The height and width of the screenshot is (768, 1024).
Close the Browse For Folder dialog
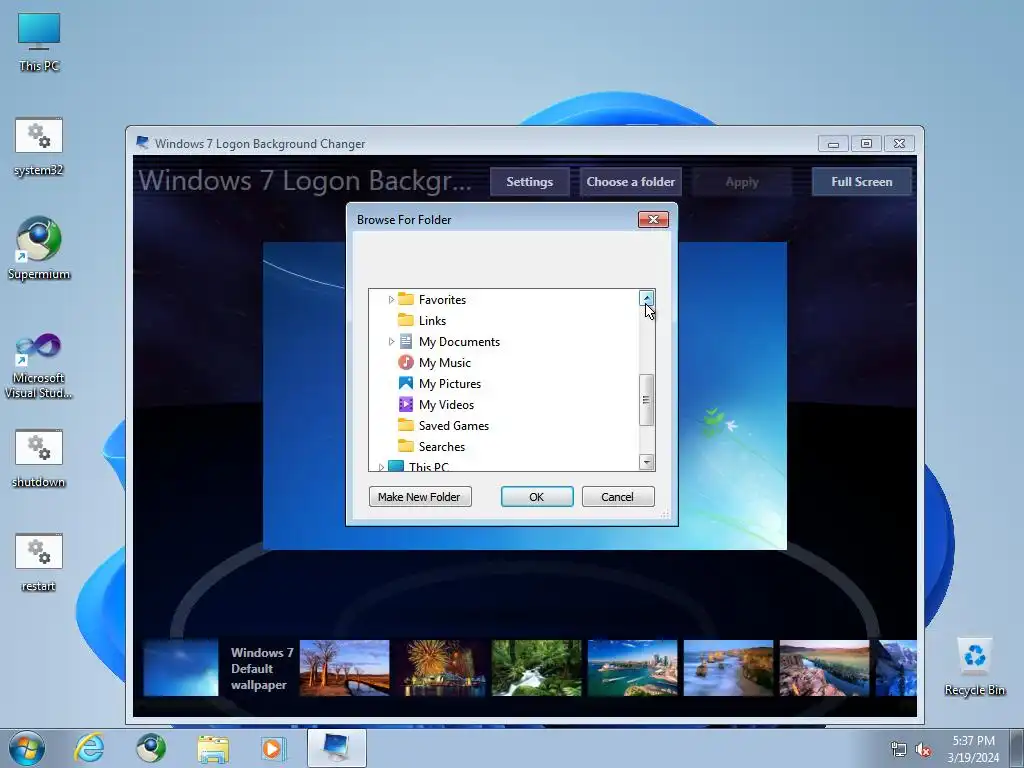point(653,219)
